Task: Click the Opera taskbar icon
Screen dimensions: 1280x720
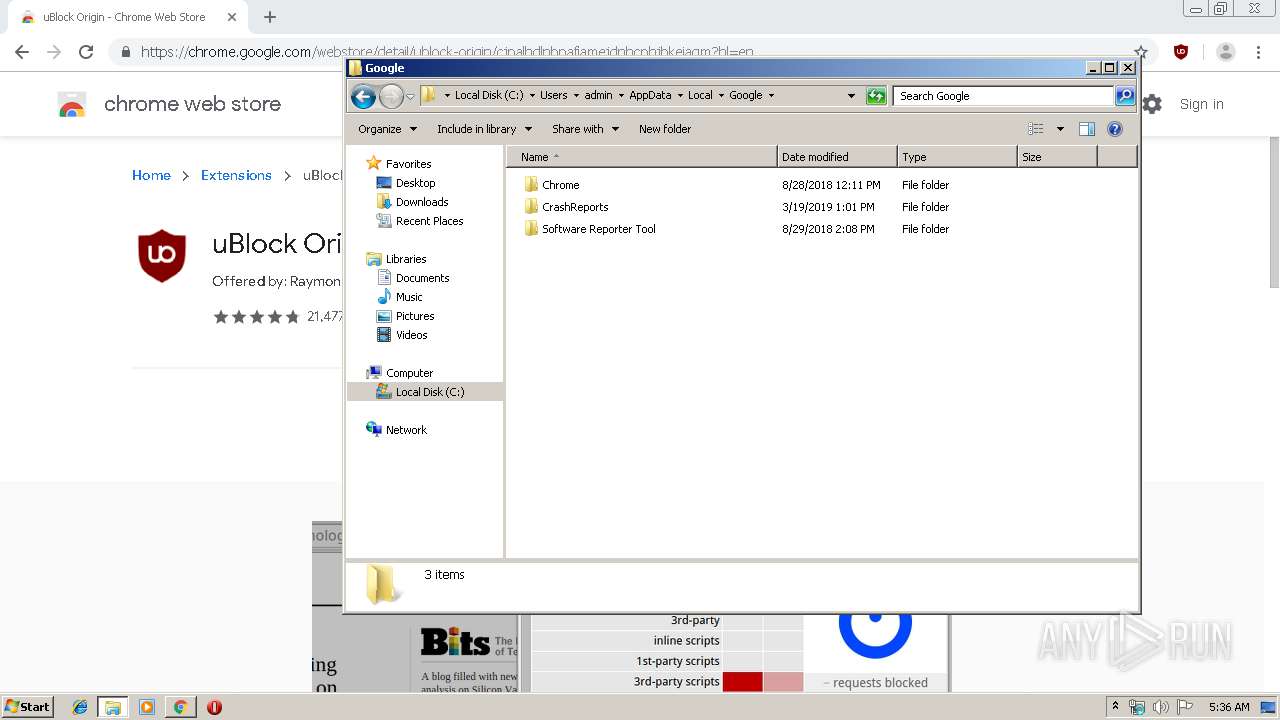Action: (214, 707)
